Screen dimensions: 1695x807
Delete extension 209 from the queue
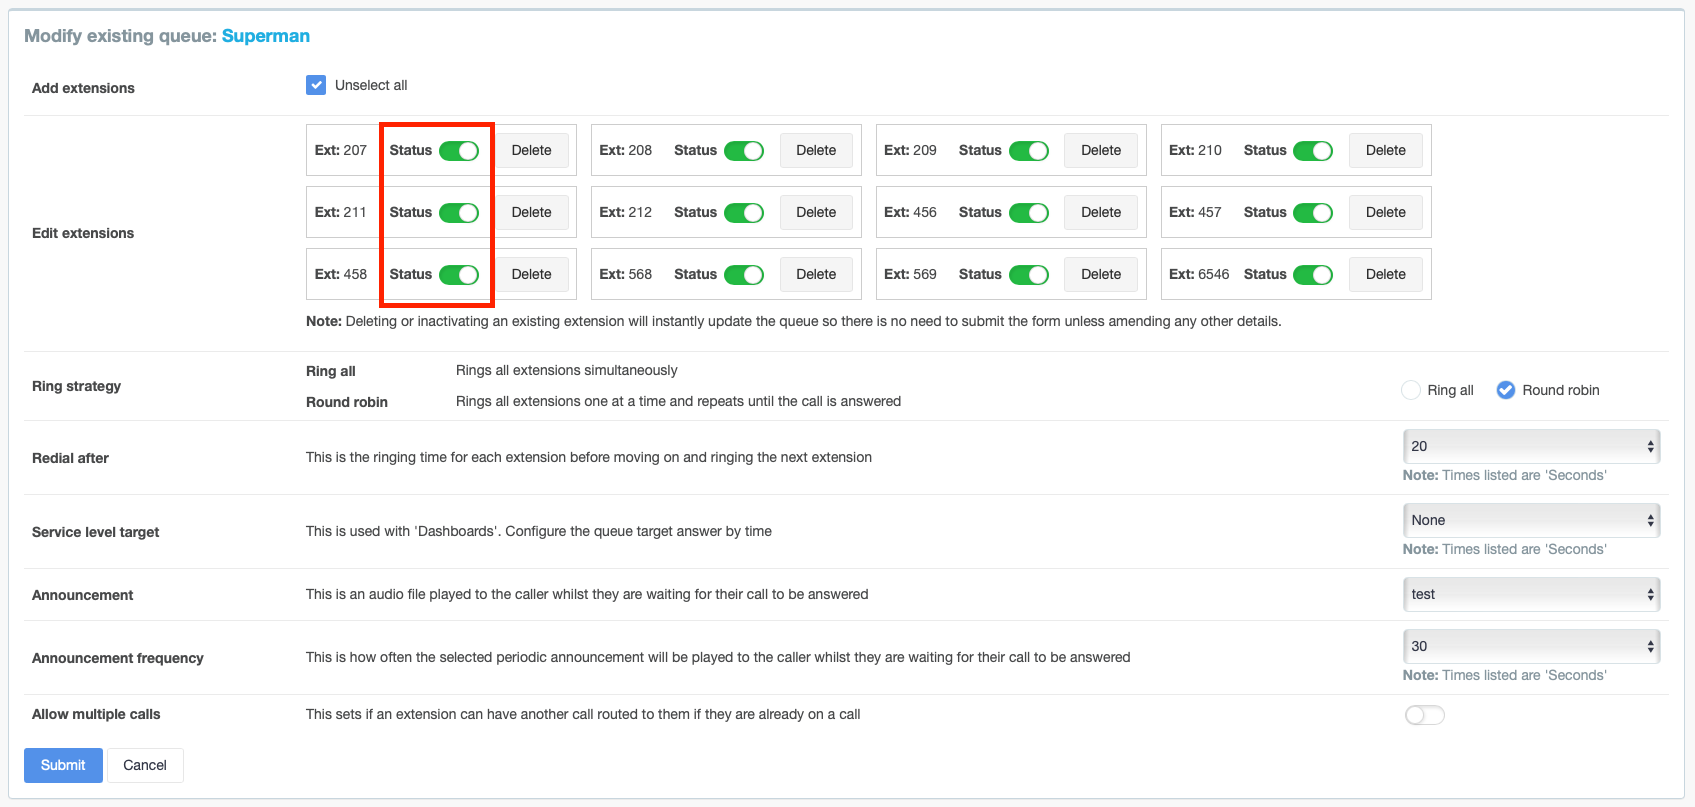[1101, 150]
